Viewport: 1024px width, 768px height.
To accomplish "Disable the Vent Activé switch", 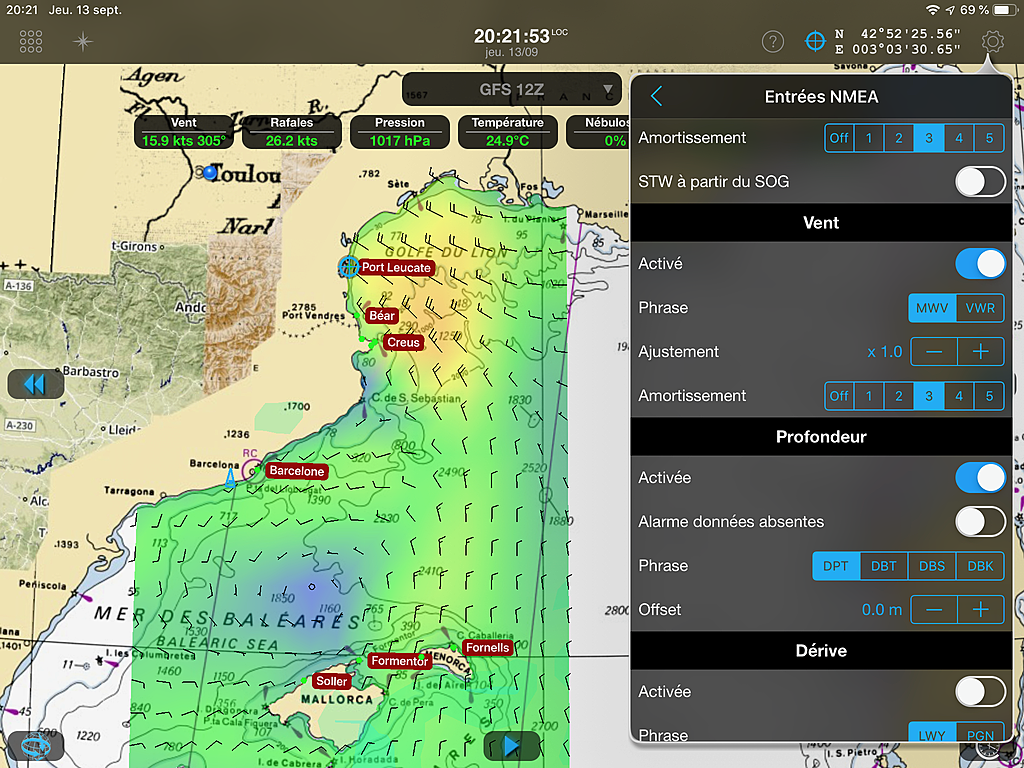I will click(x=980, y=264).
